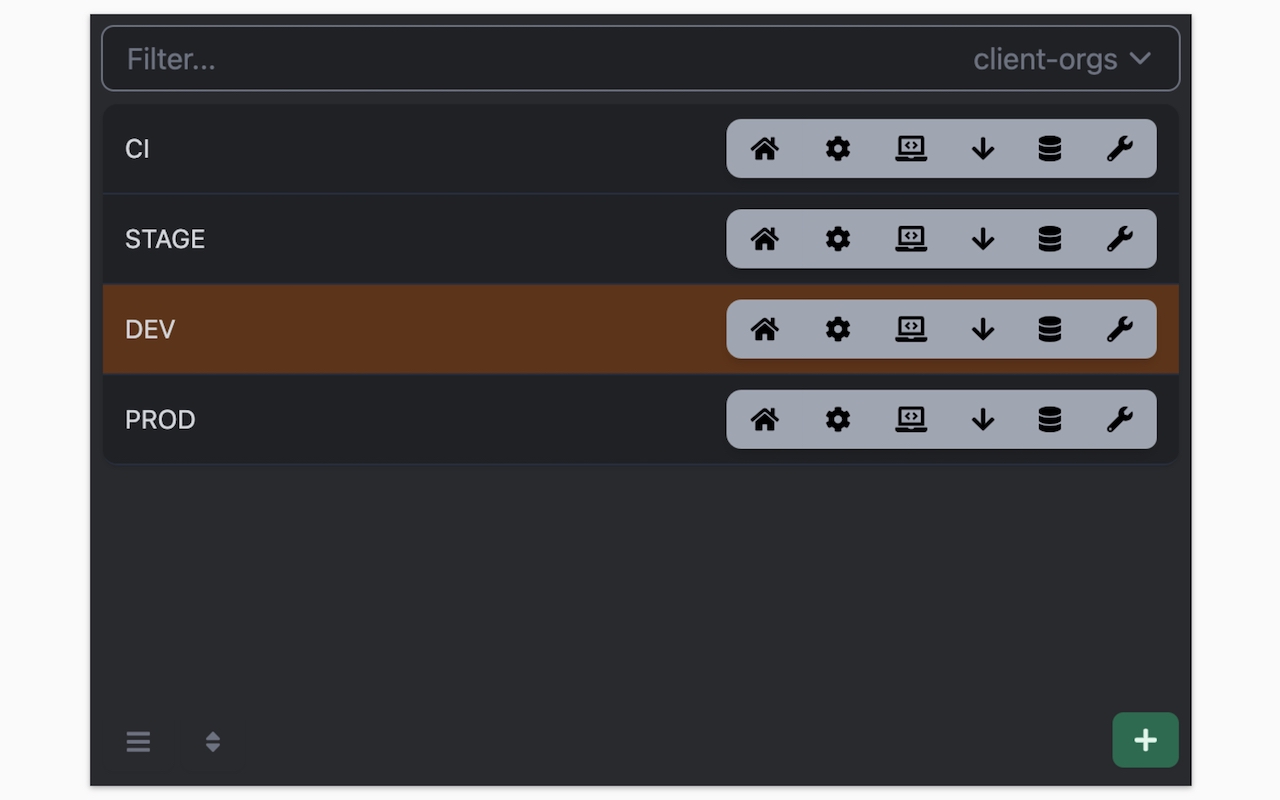
Task: Click the wrench icon in PROD row
Action: pos(1119,419)
